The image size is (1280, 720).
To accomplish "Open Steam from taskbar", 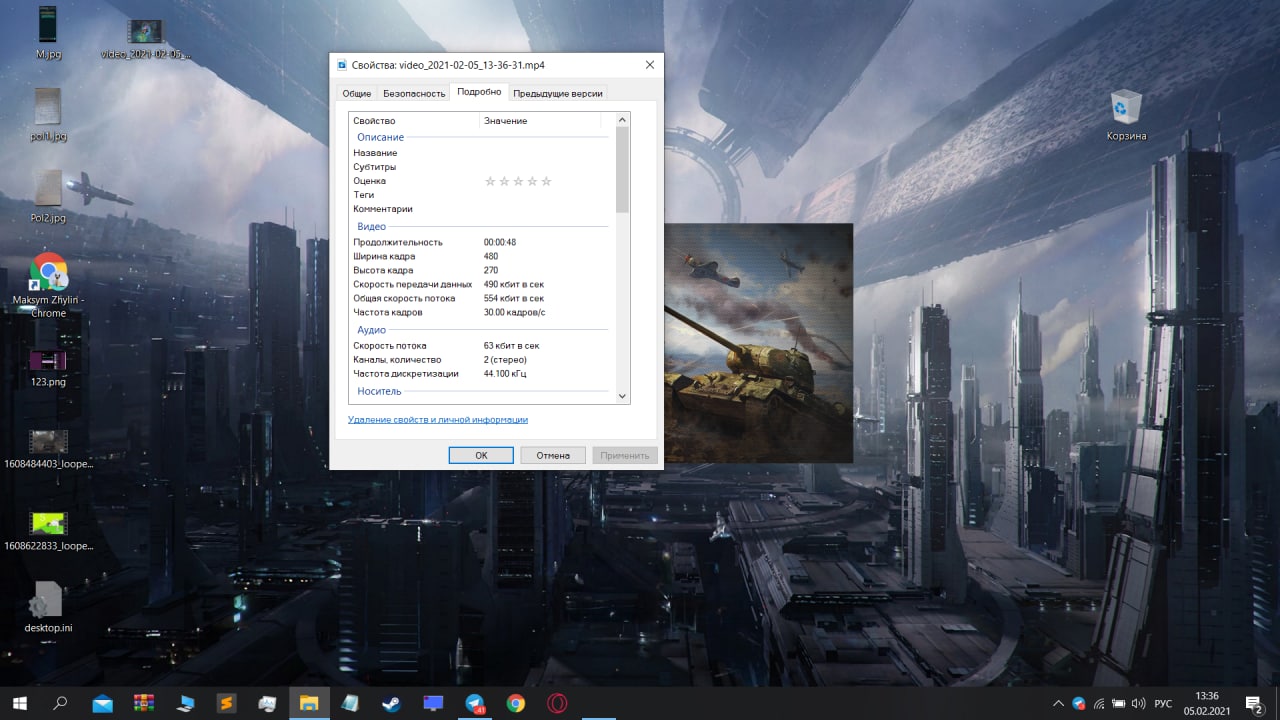I will (392, 703).
